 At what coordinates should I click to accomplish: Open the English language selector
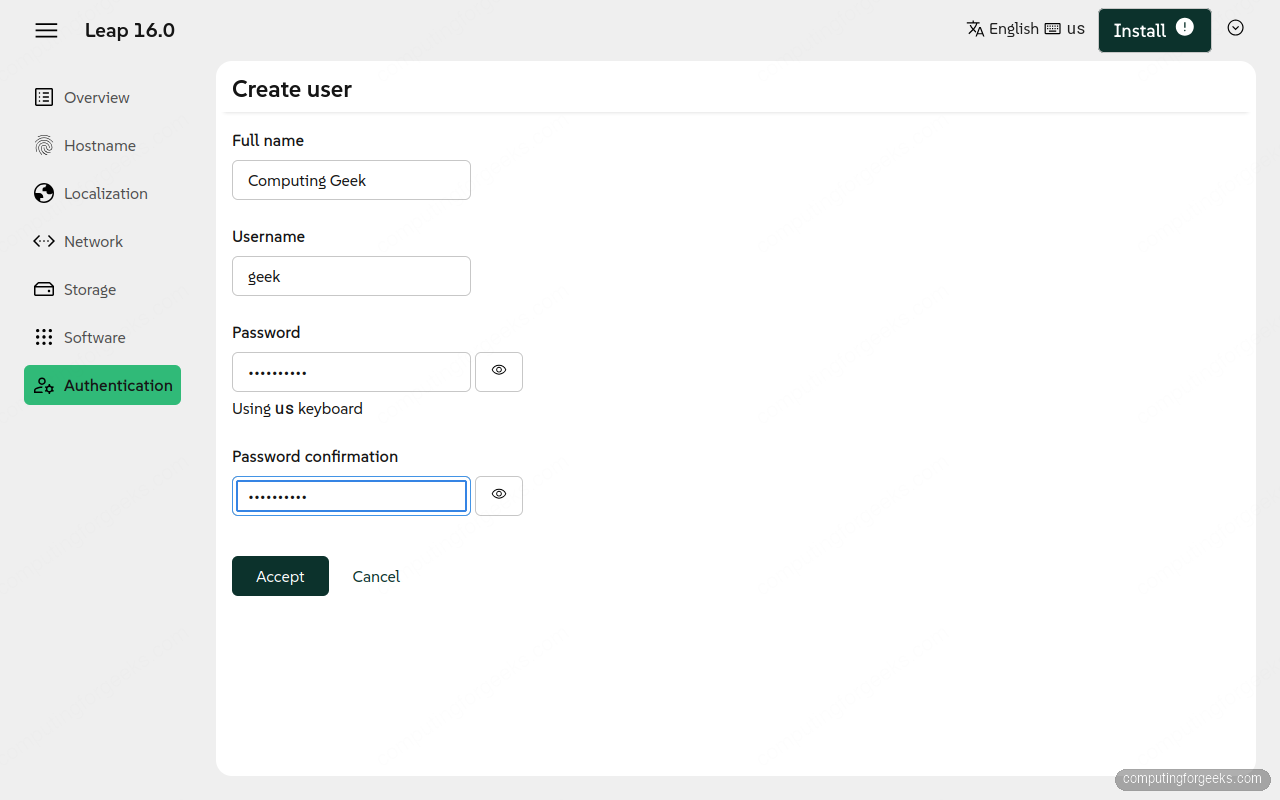[1003, 29]
